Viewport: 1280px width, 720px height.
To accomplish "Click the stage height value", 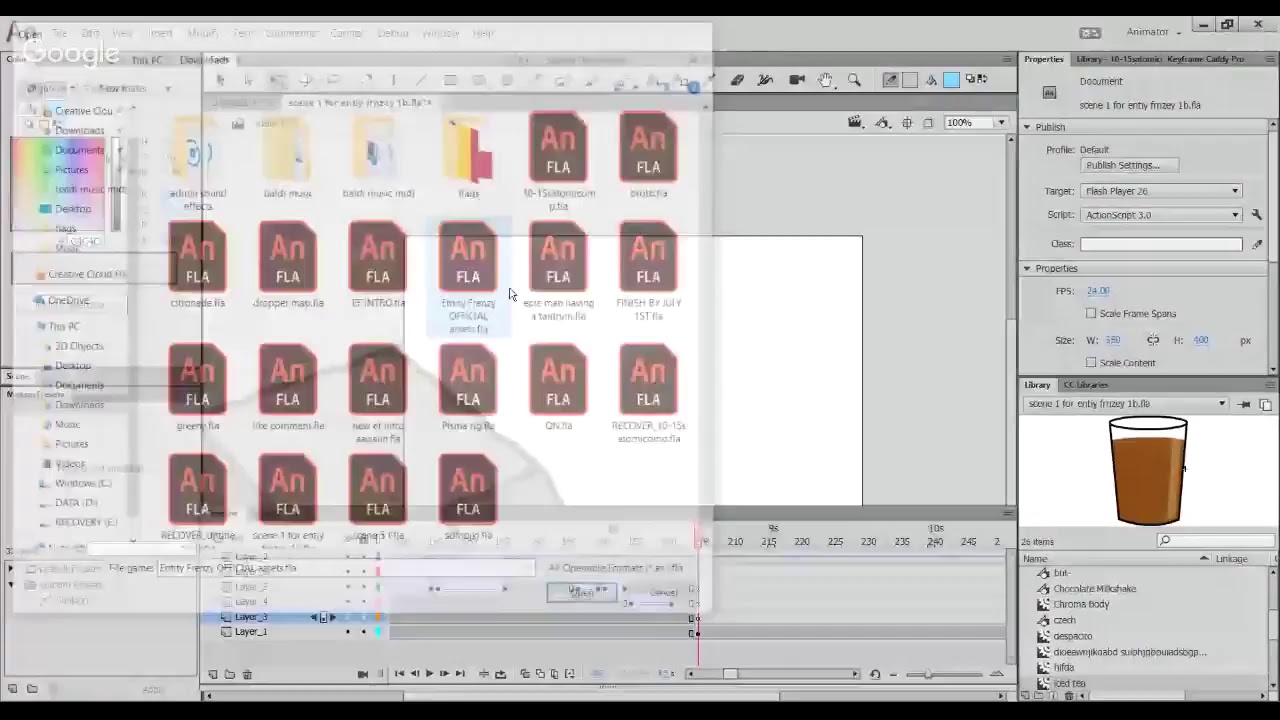I will pyautogui.click(x=1201, y=341).
